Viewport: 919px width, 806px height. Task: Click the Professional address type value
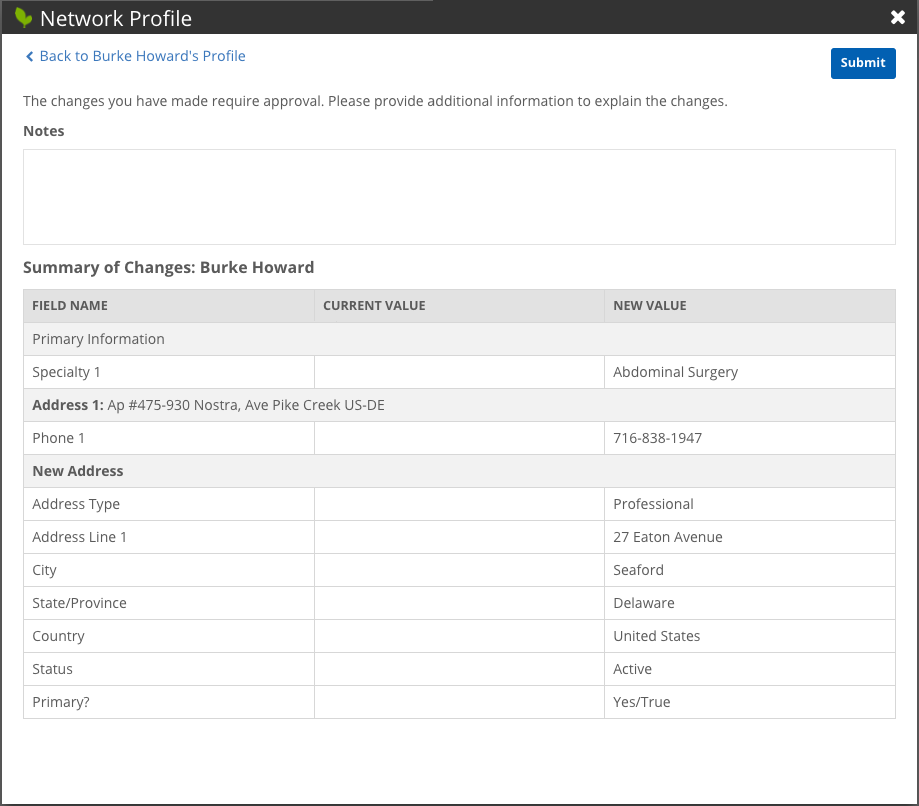tap(653, 504)
